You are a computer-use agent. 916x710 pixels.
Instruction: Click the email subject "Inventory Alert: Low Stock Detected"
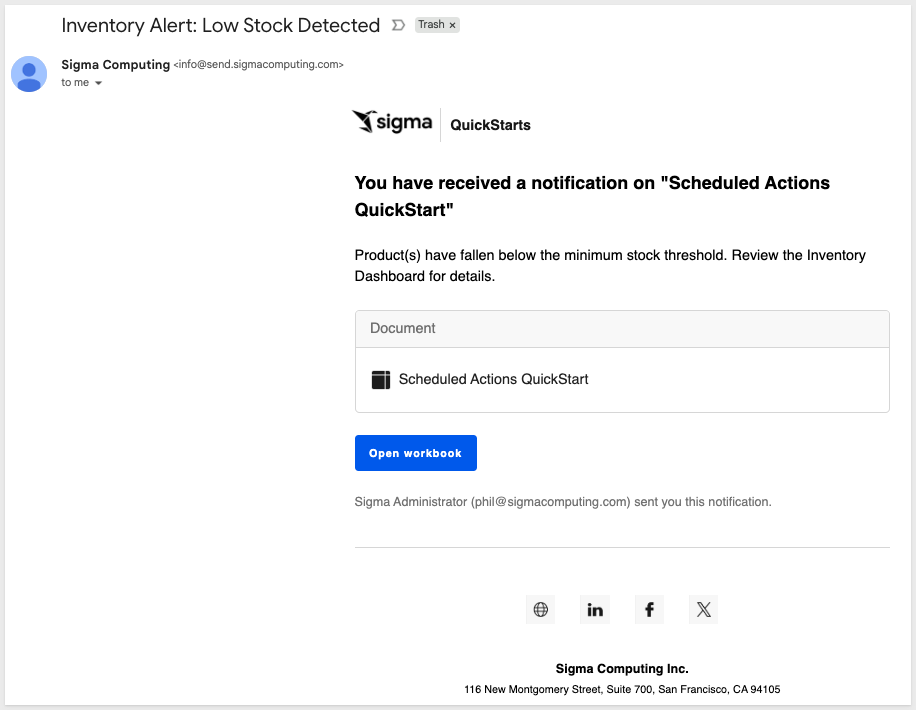(x=221, y=25)
